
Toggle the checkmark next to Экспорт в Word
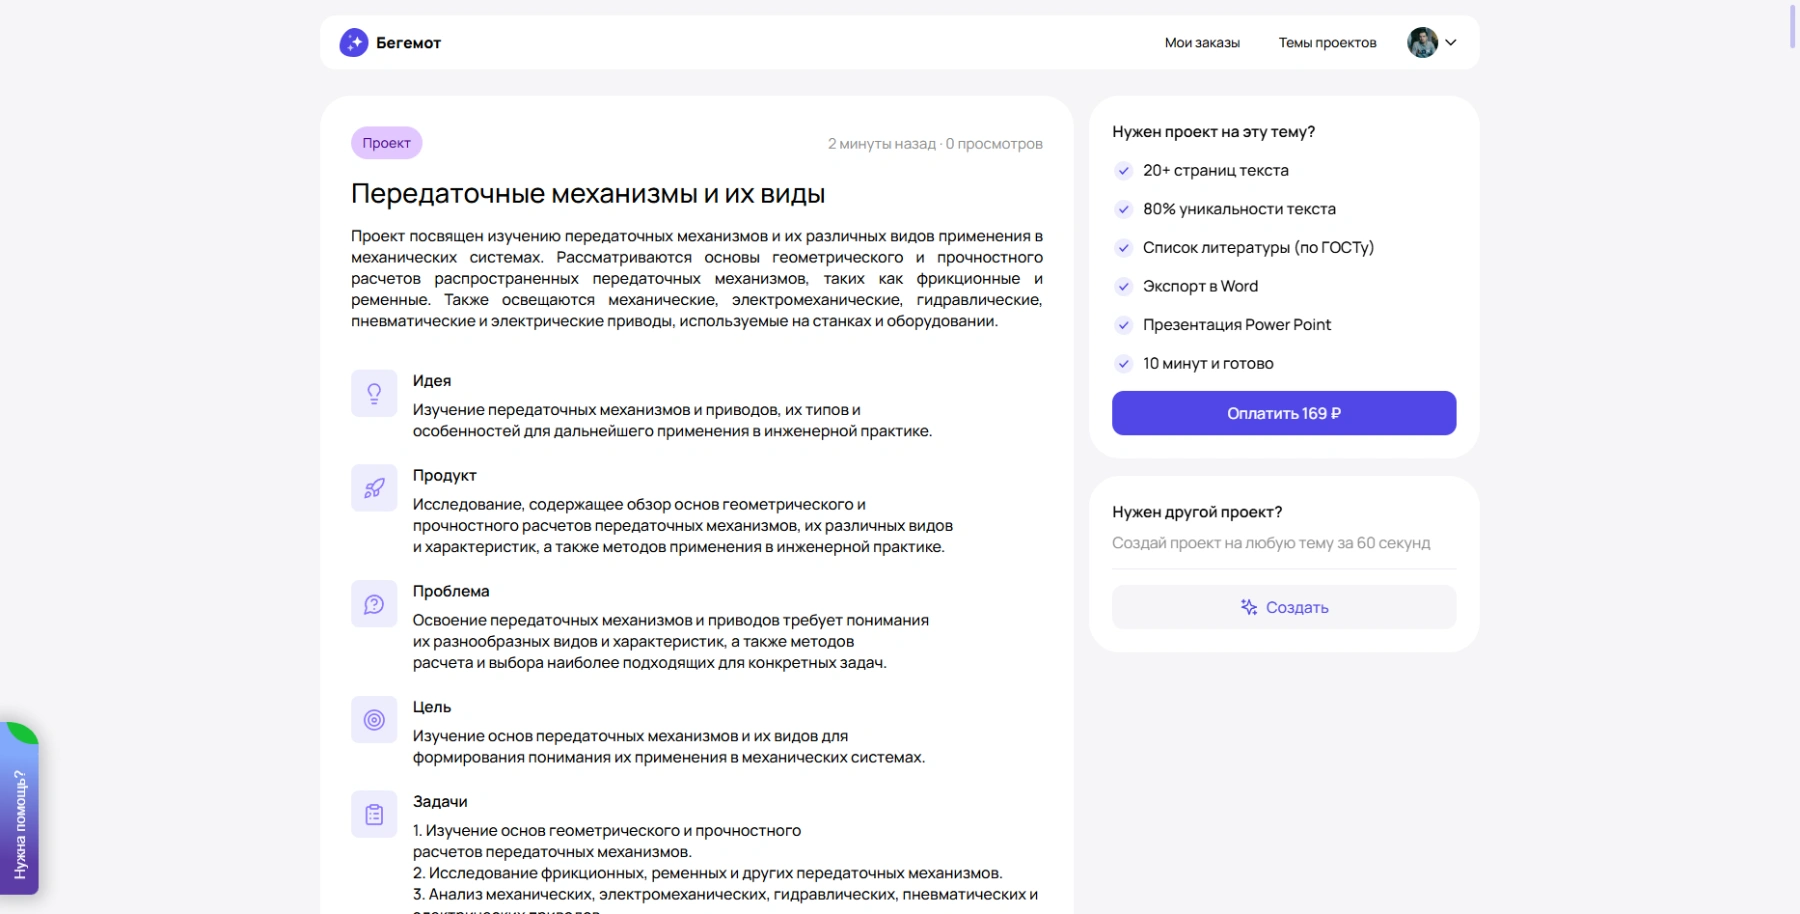[x=1122, y=286]
